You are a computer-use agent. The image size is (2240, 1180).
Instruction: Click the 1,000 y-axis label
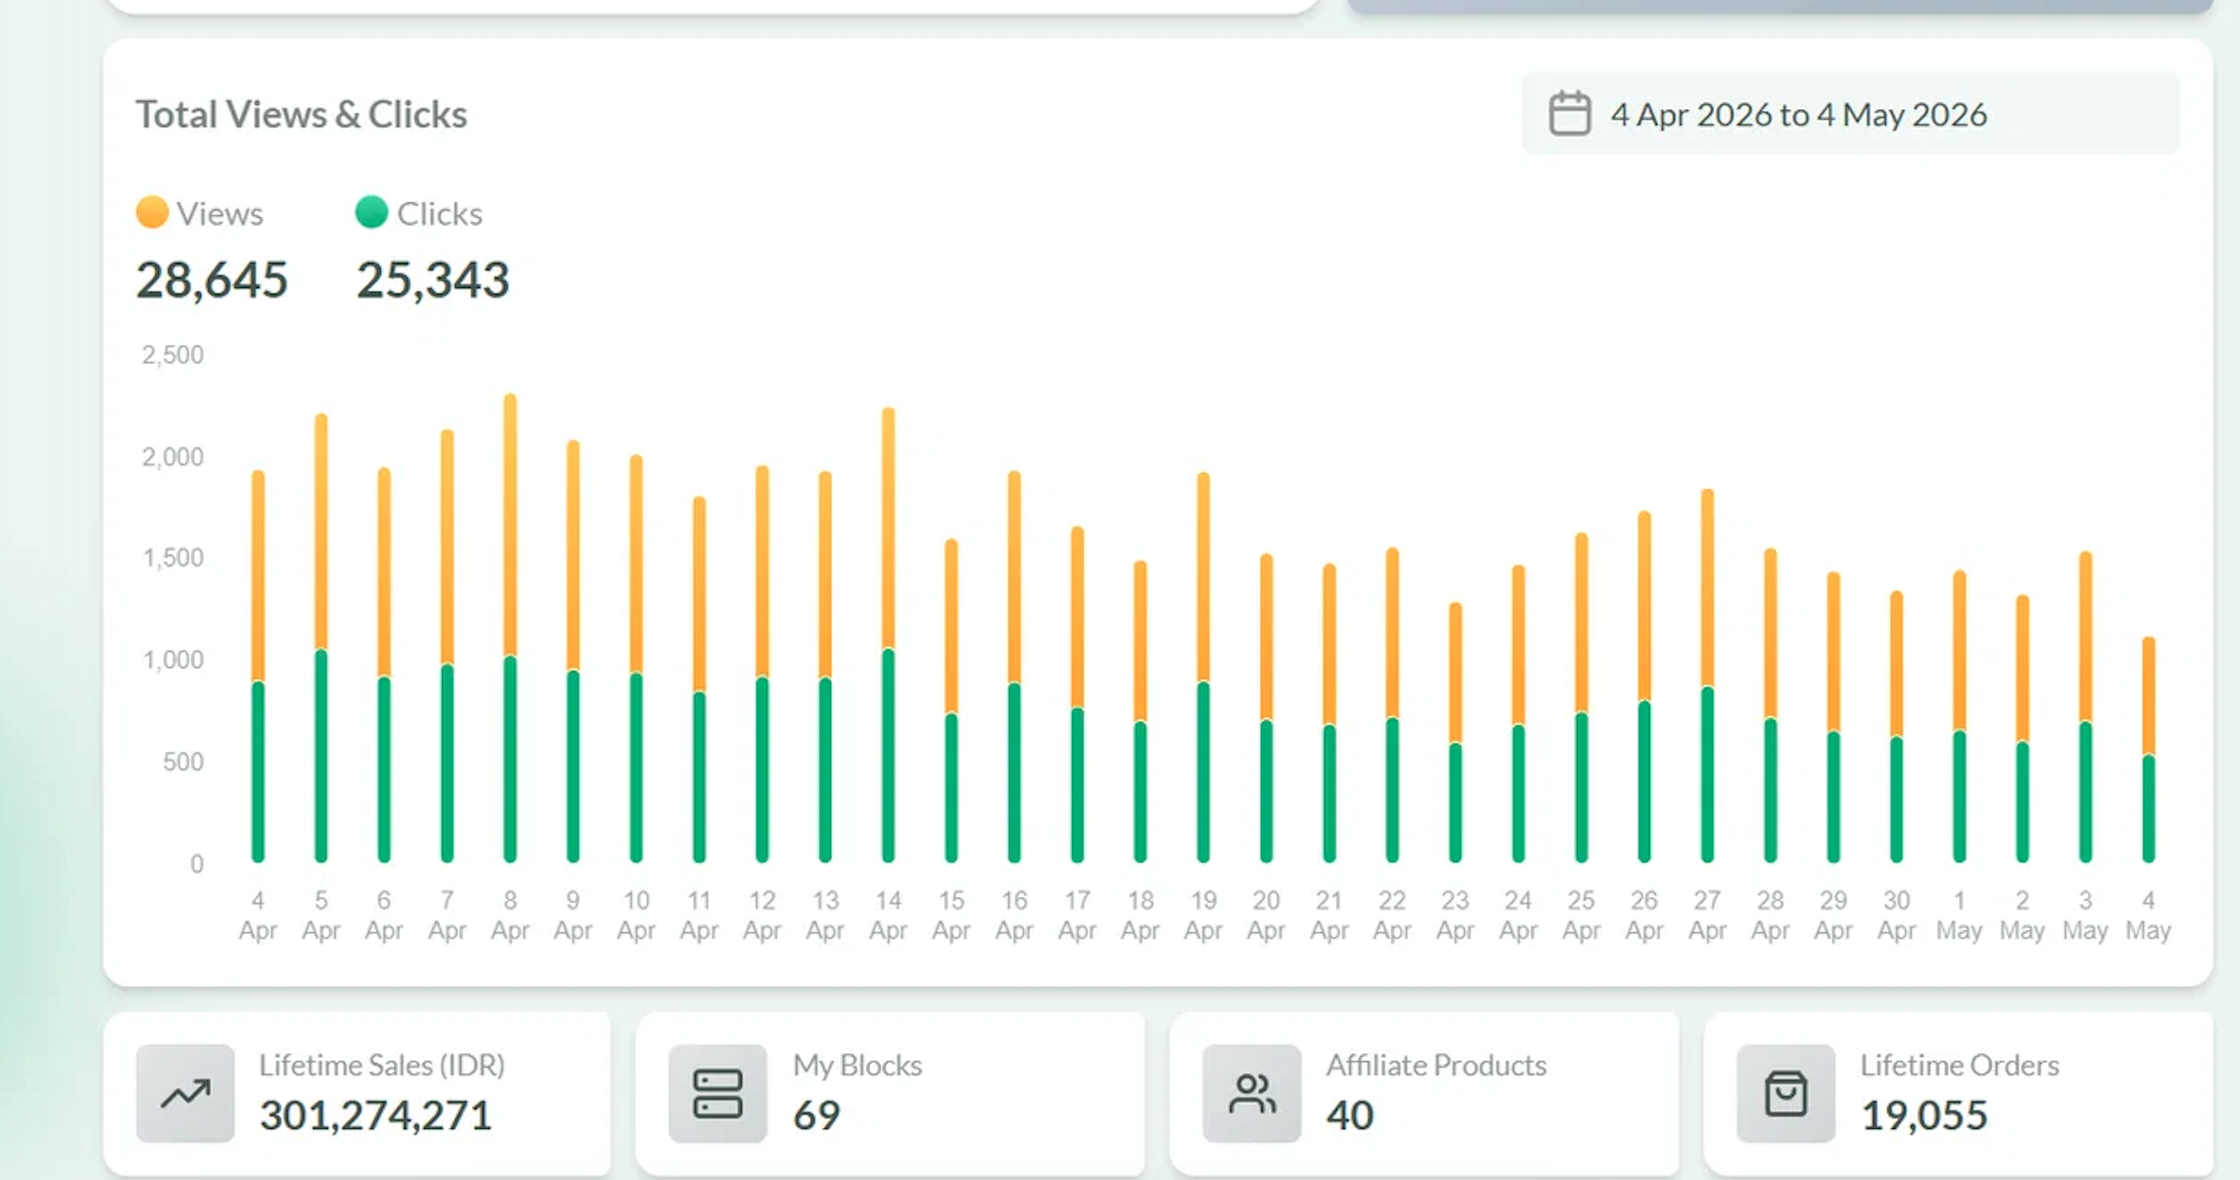point(173,660)
